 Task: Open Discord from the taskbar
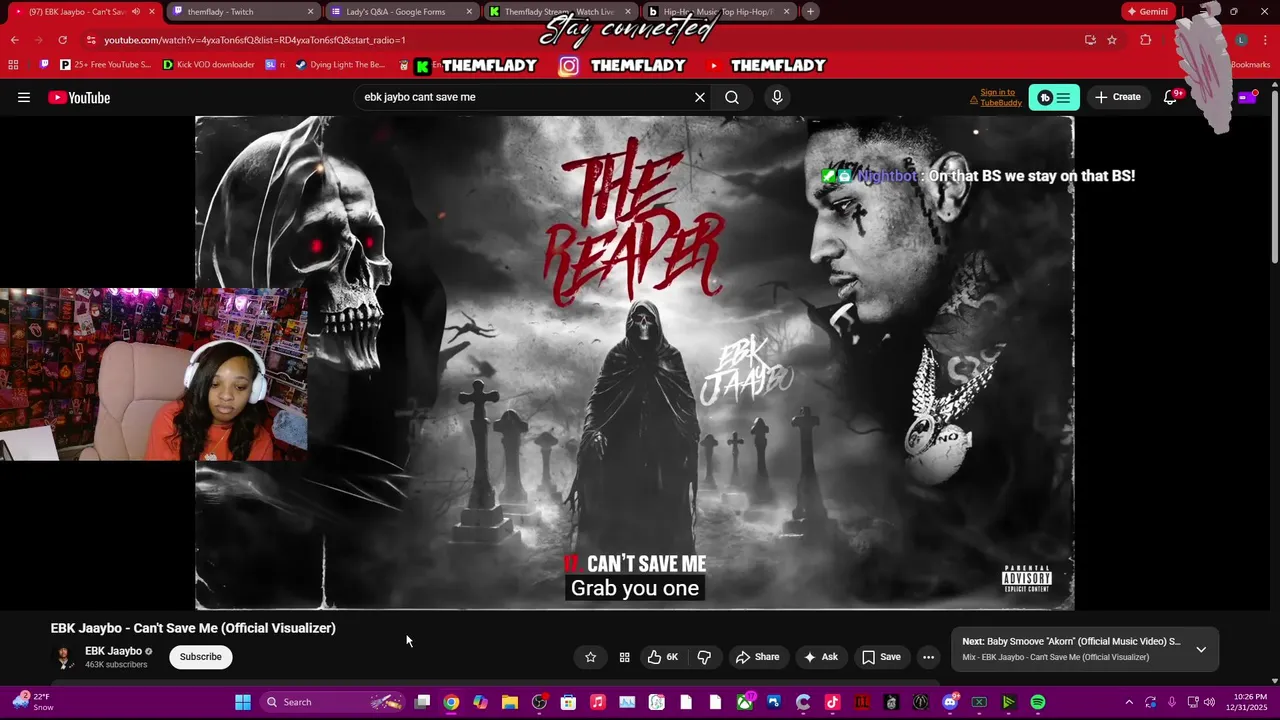(x=950, y=702)
